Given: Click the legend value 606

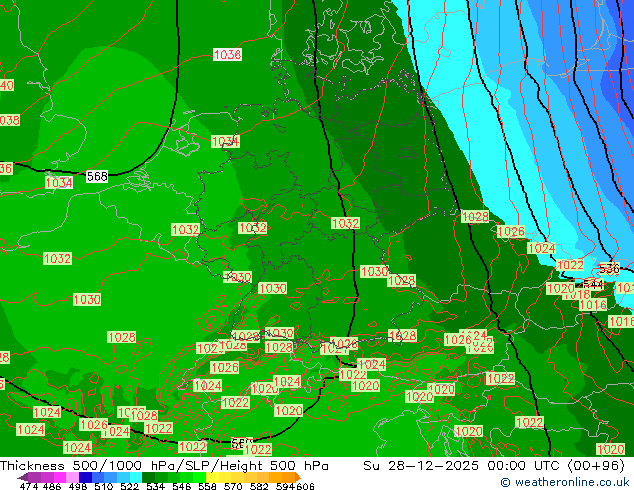Looking at the screenshot, I should (305, 486).
